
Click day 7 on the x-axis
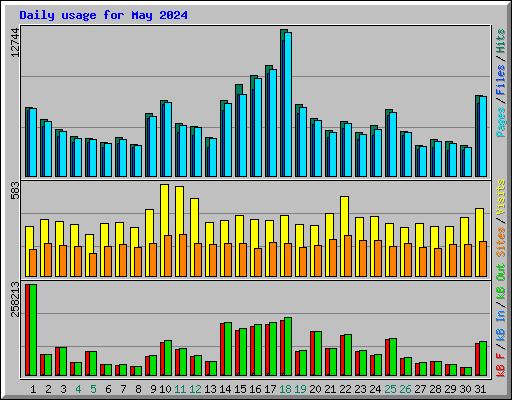(123, 389)
